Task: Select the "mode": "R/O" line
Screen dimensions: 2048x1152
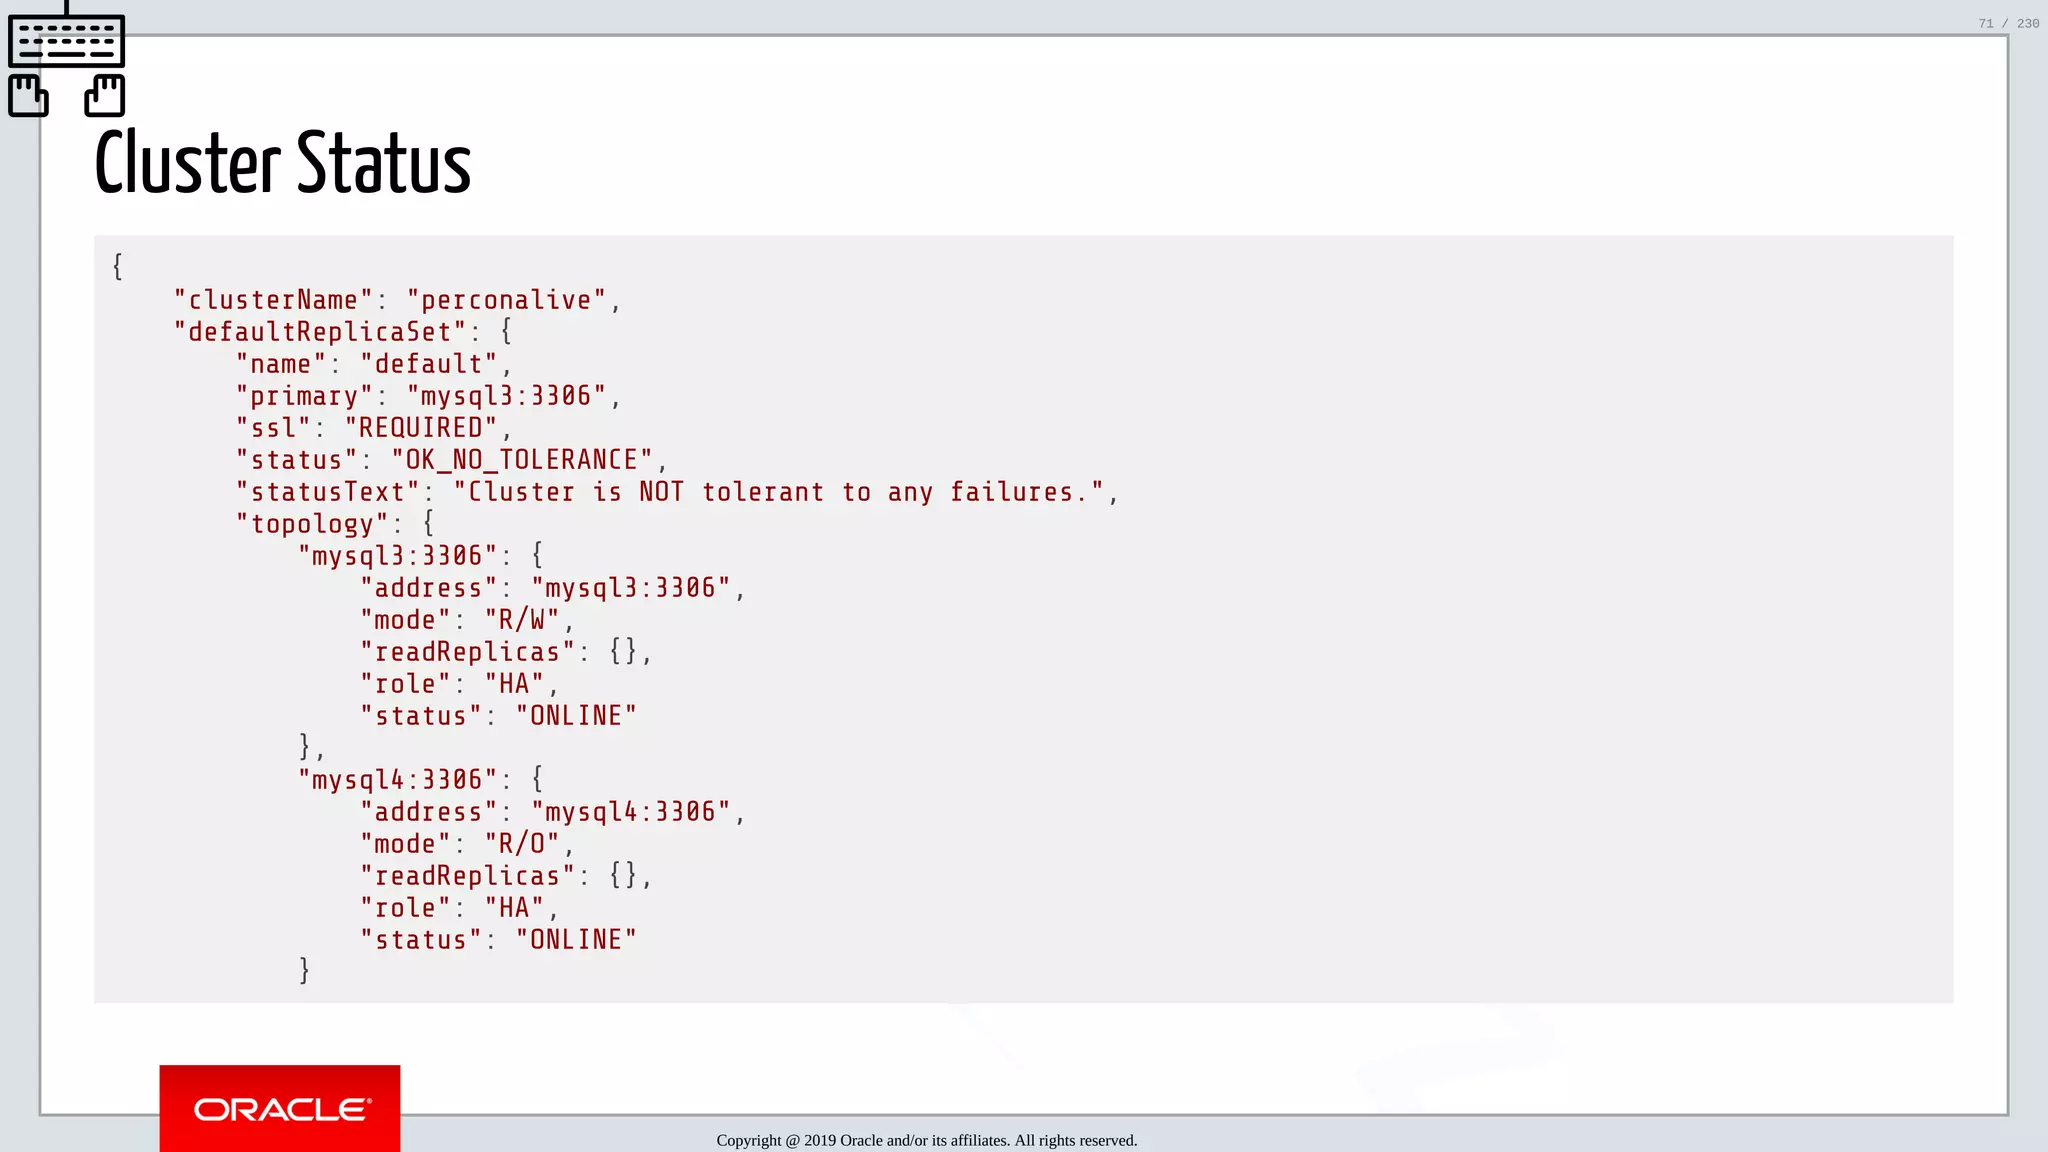Action: click(x=467, y=844)
